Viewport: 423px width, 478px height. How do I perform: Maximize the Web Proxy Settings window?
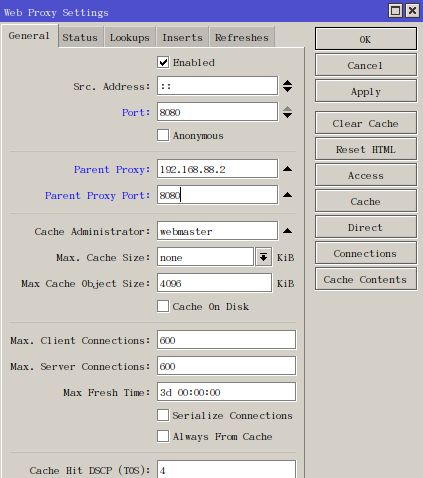[x=395, y=11]
